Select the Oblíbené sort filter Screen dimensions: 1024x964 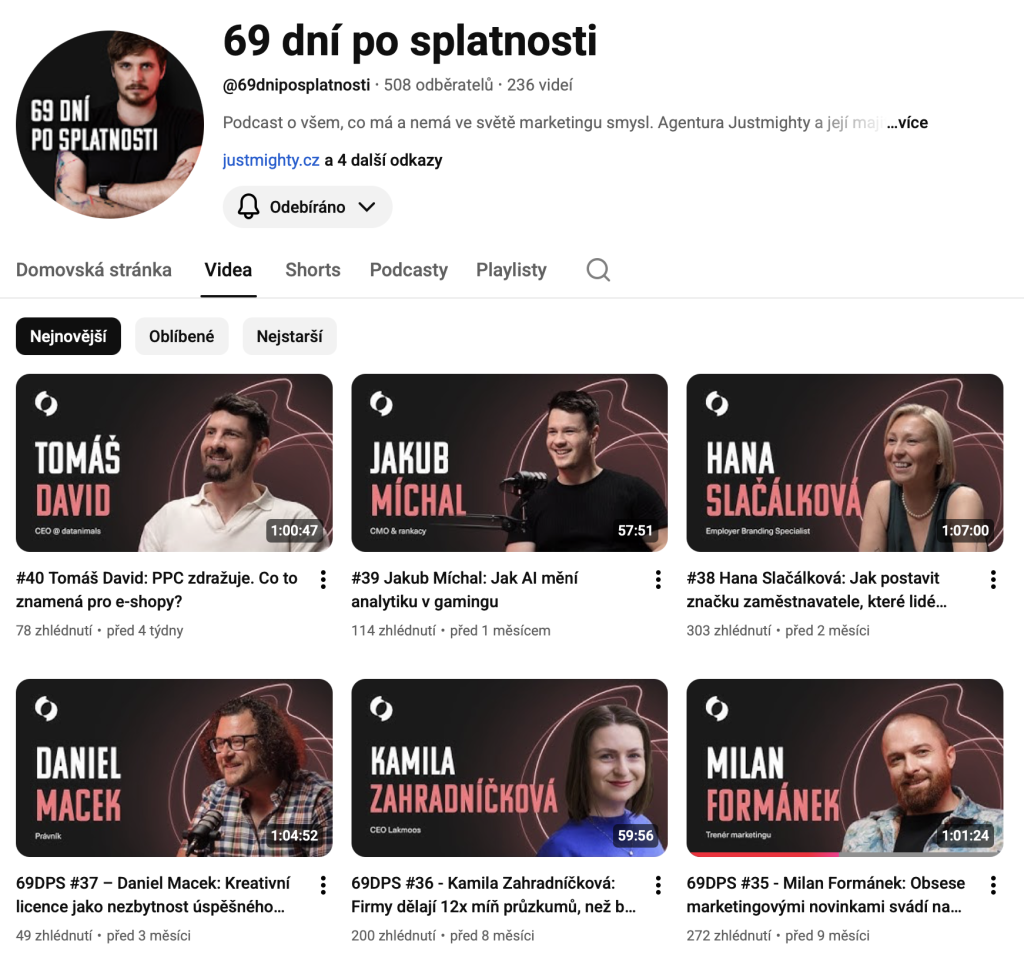pos(182,336)
